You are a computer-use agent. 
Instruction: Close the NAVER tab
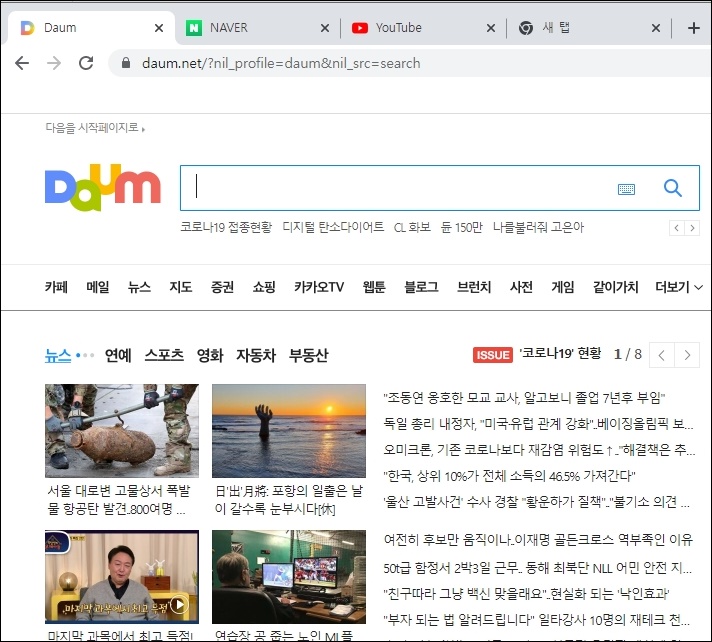tap(325, 28)
